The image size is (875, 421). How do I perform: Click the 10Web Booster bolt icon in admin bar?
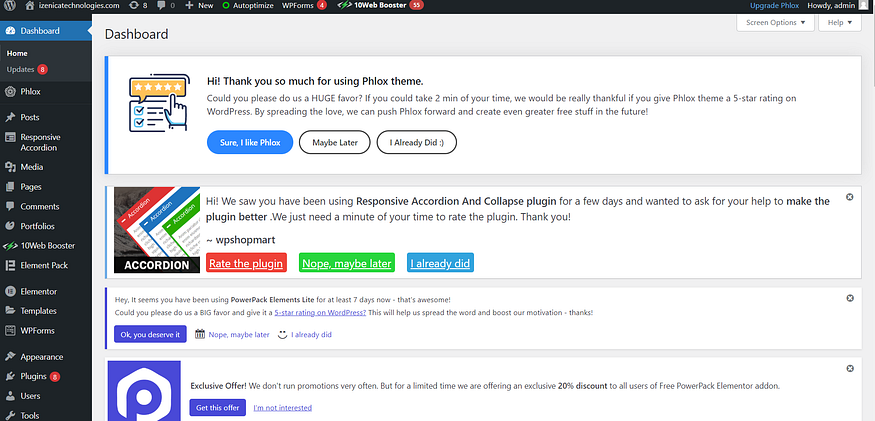(x=344, y=6)
